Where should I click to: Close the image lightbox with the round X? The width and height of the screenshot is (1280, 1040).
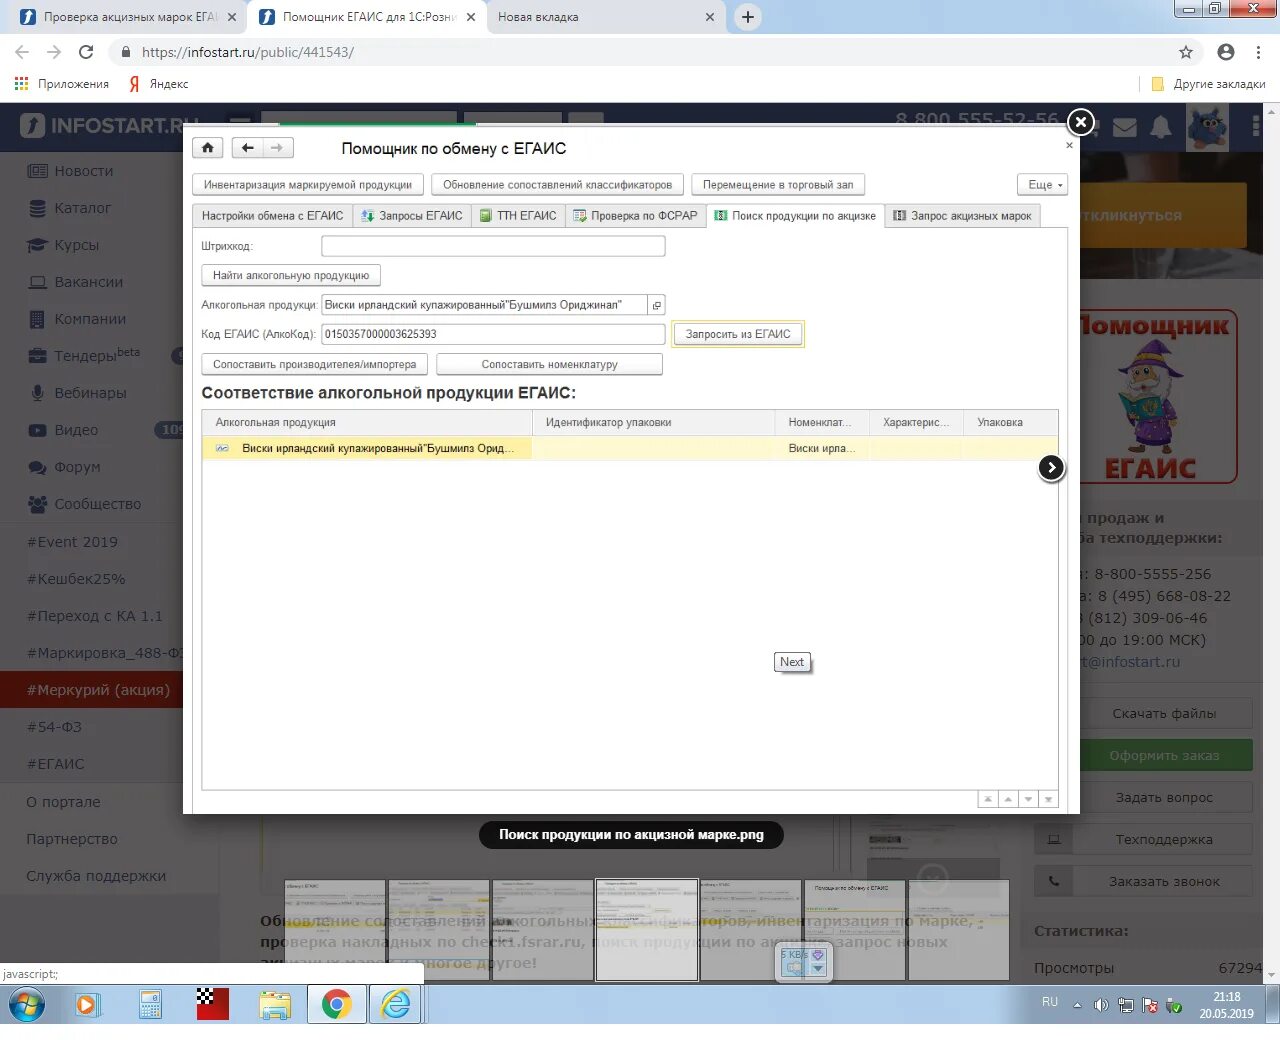[x=1080, y=122]
